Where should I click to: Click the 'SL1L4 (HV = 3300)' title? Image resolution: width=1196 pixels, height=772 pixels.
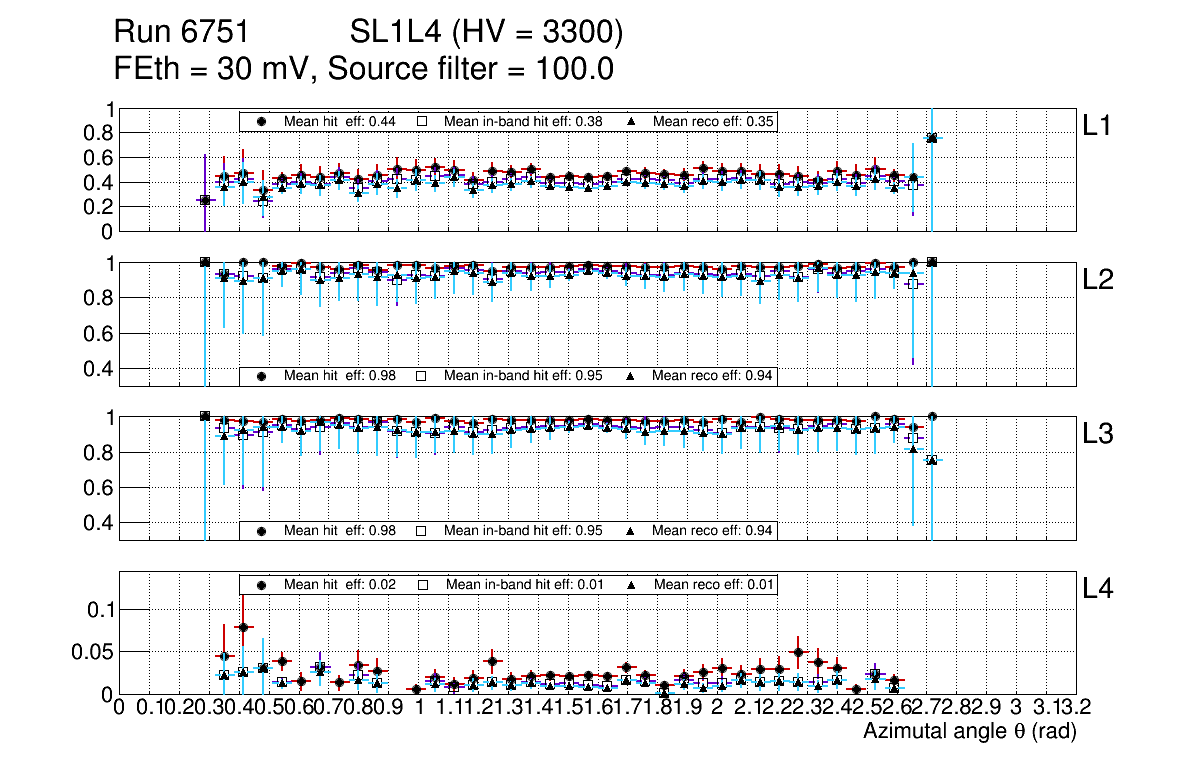point(487,34)
